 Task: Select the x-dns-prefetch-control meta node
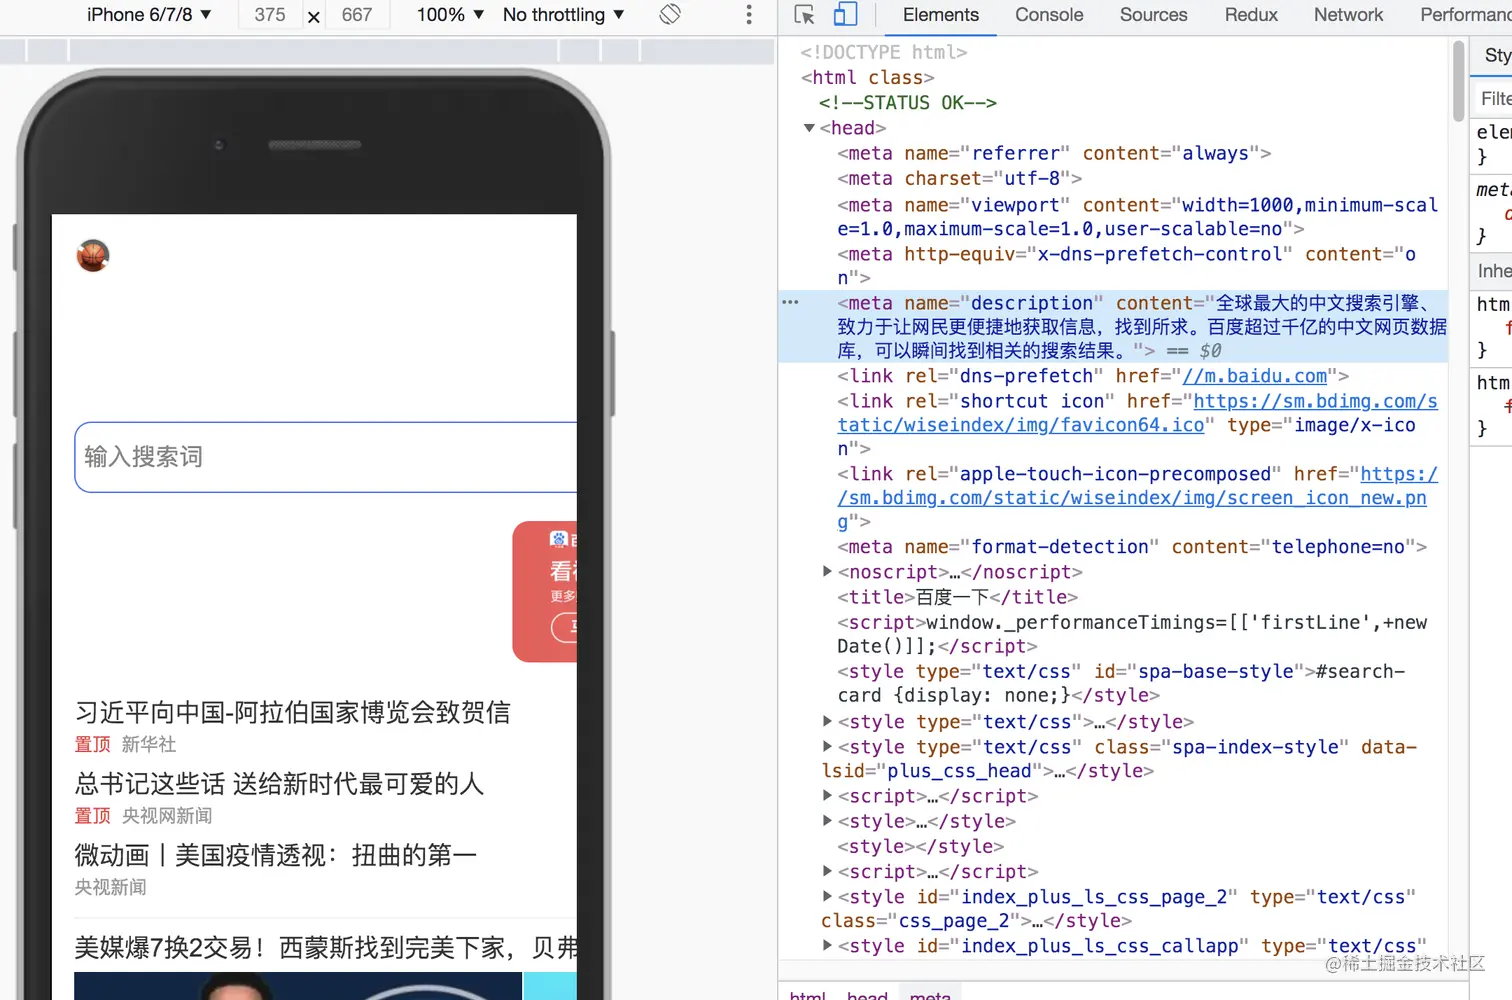point(1126,266)
